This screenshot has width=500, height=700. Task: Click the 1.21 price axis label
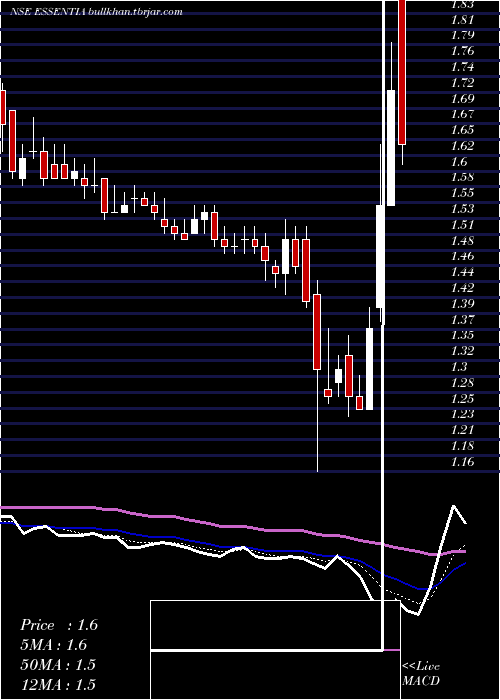462,430
